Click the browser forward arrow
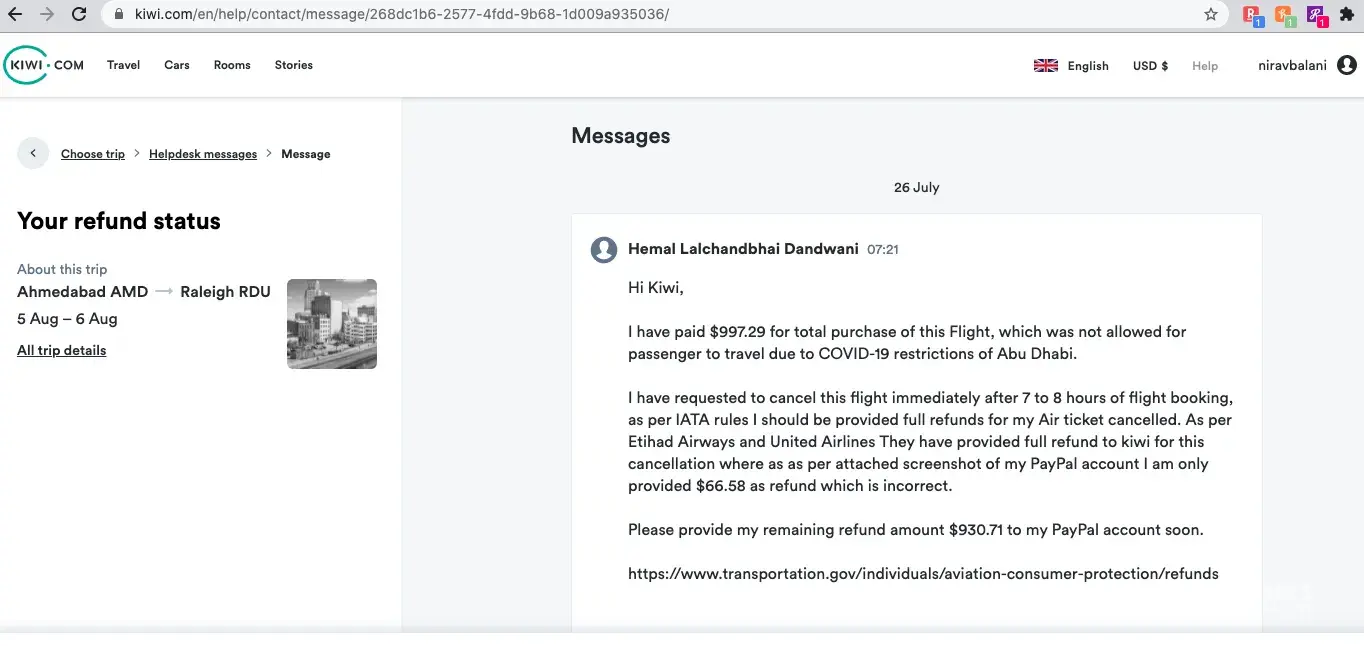Image resolution: width=1364 pixels, height=646 pixels. (46, 15)
